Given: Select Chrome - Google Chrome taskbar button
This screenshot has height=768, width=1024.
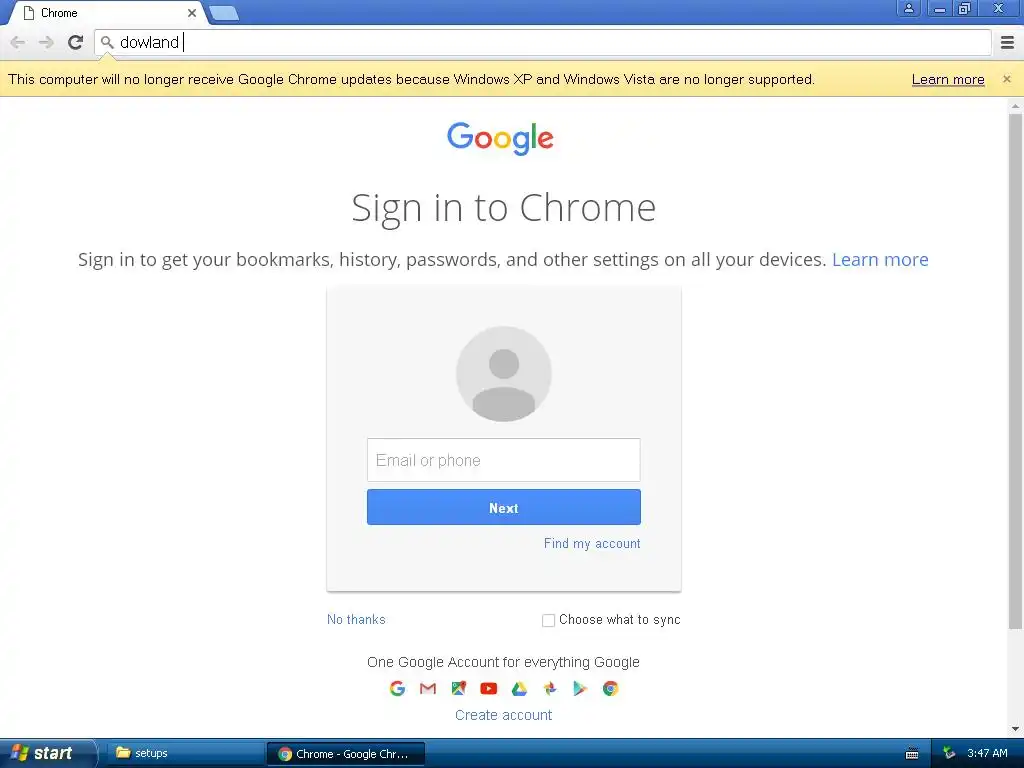Looking at the screenshot, I should 346,754.
